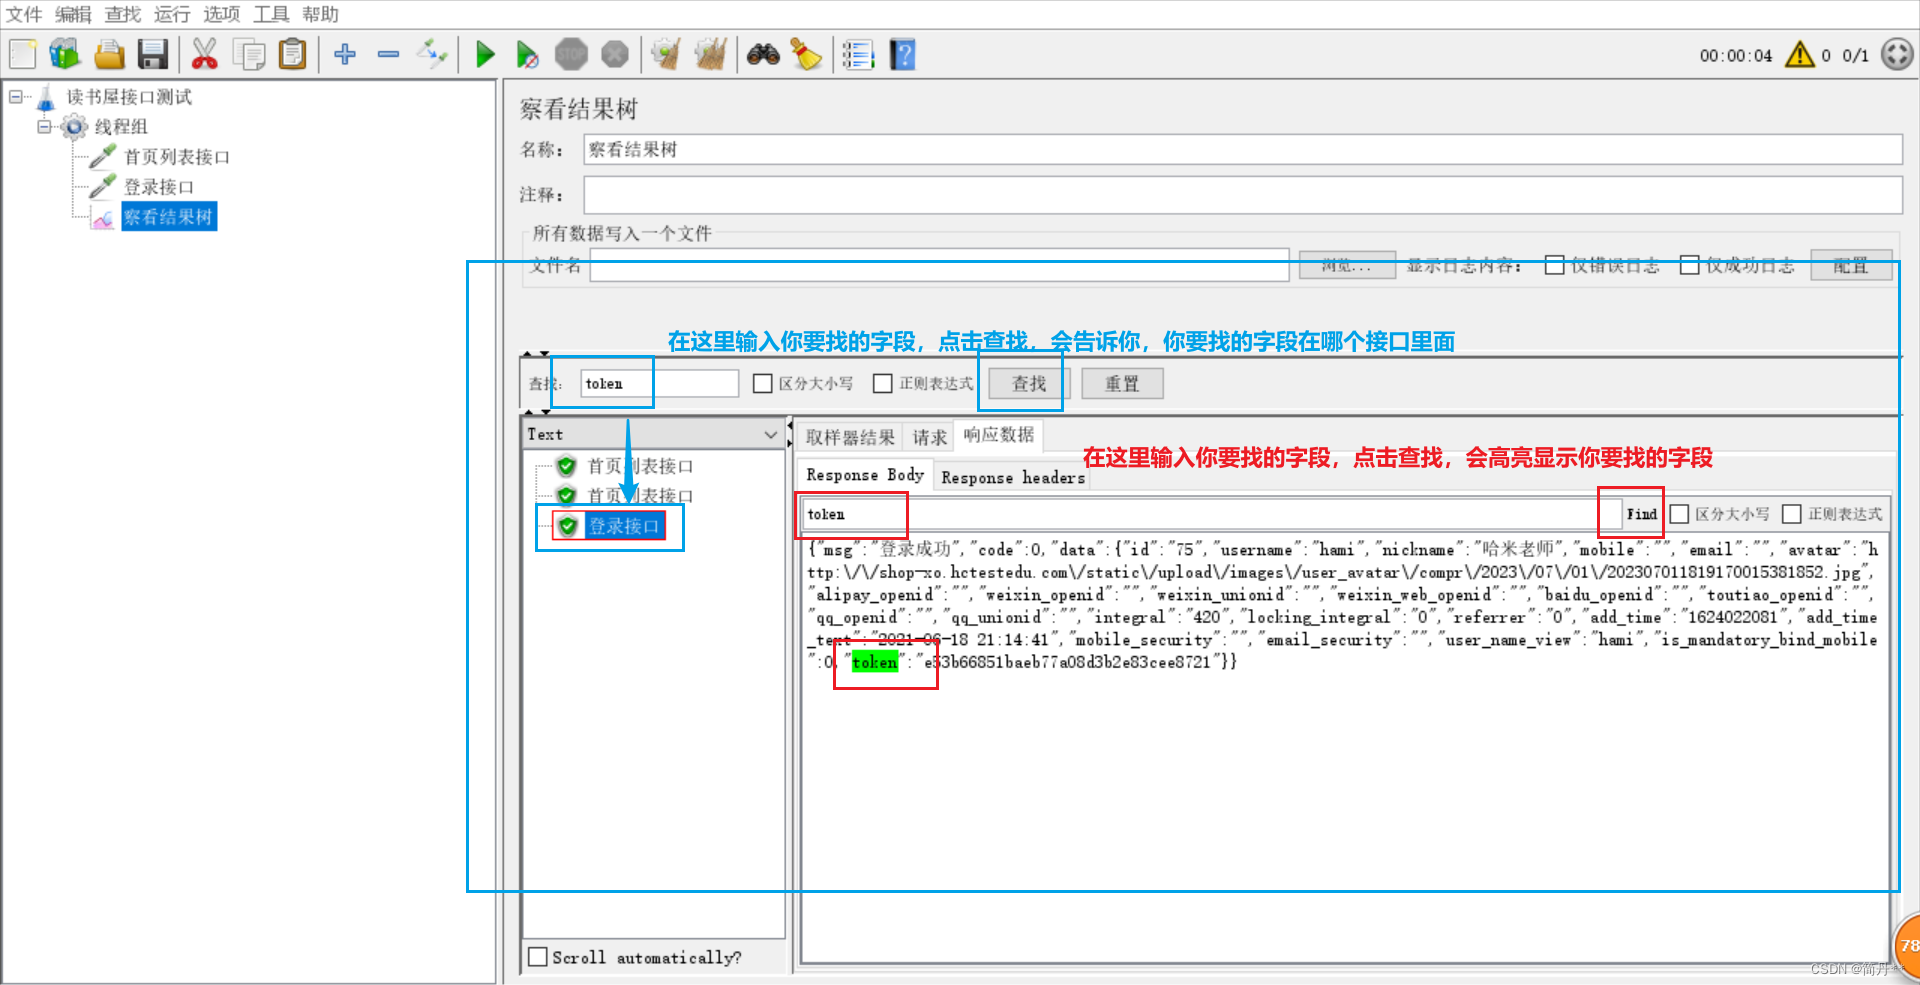1920x985 pixels.
Task: Toggle 区分大小写 checkbox beside Find
Action: tap(1680, 514)
